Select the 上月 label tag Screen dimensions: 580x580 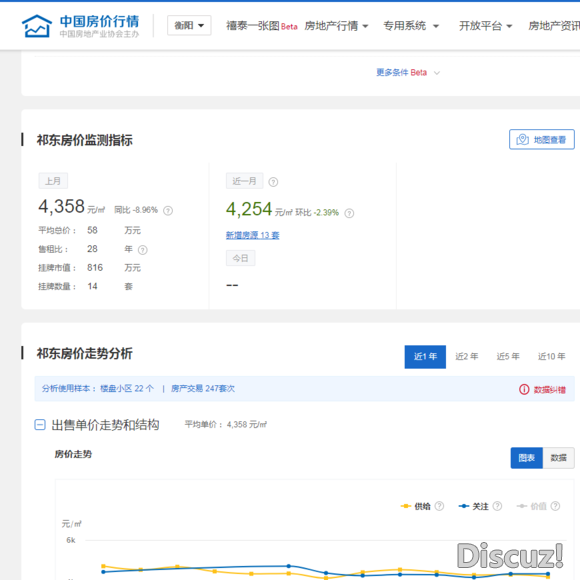[x=53, y=181]
